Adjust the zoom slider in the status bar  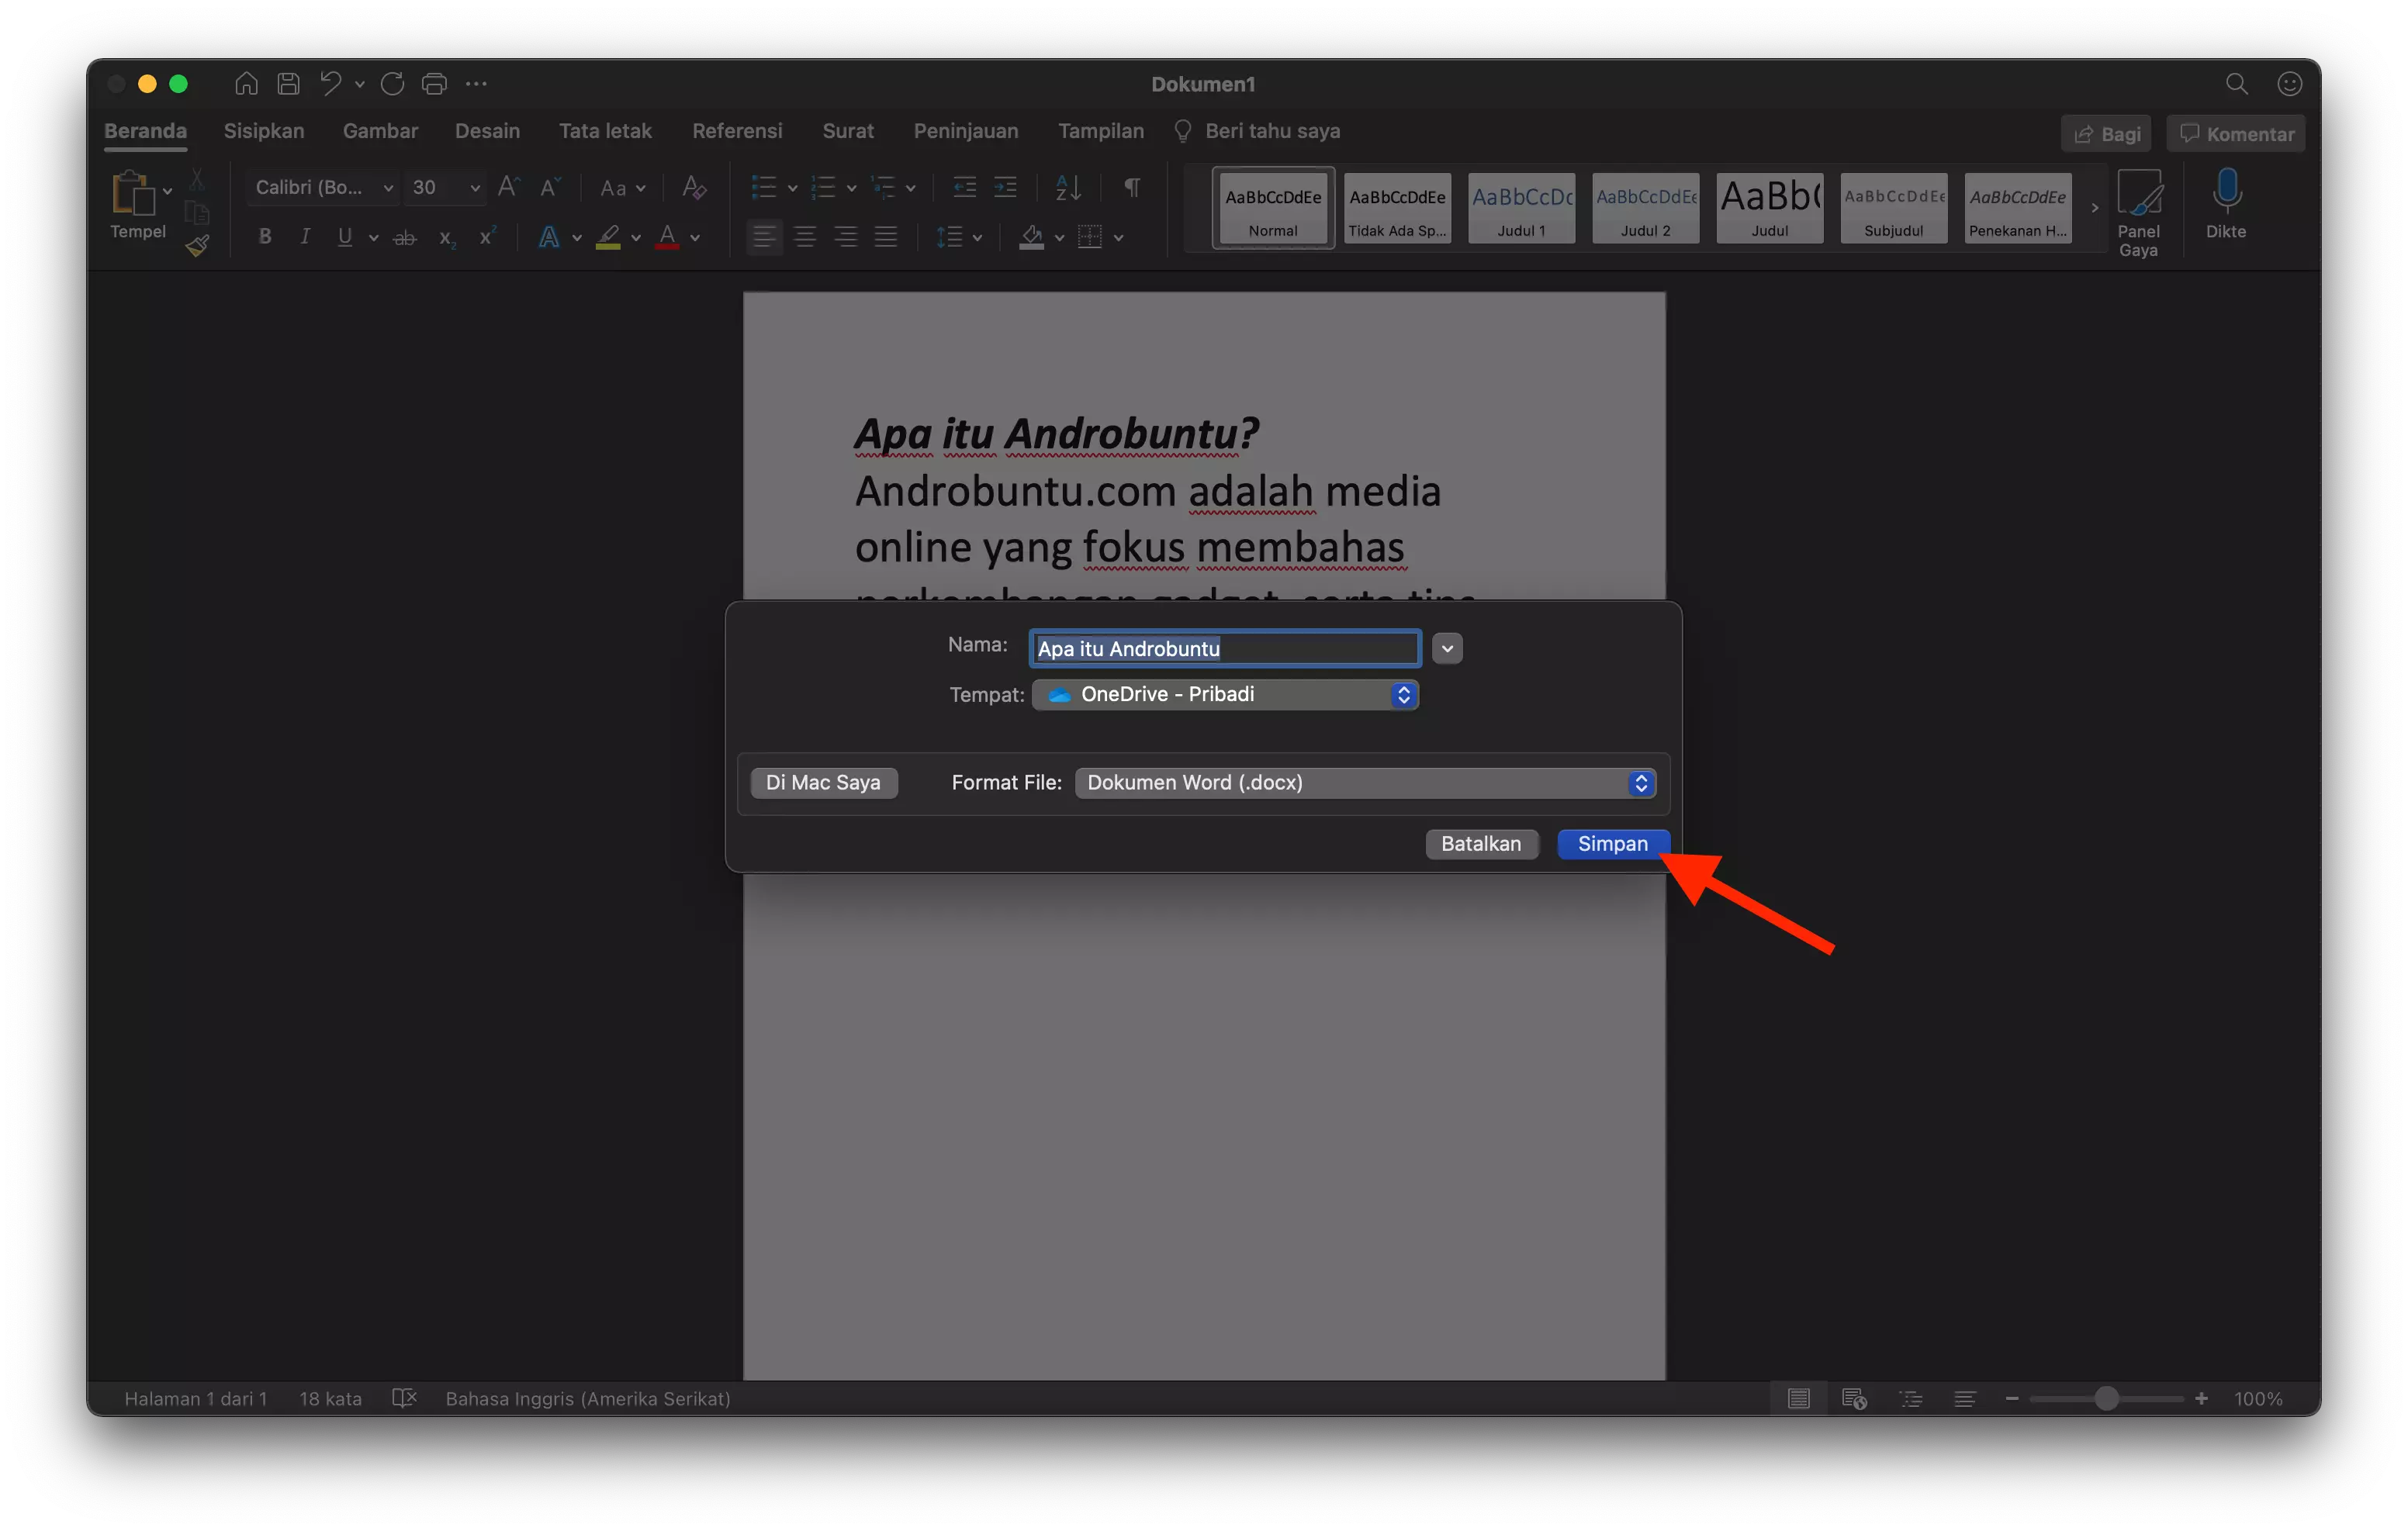pyautogui.click(x=2106, y=1398)
